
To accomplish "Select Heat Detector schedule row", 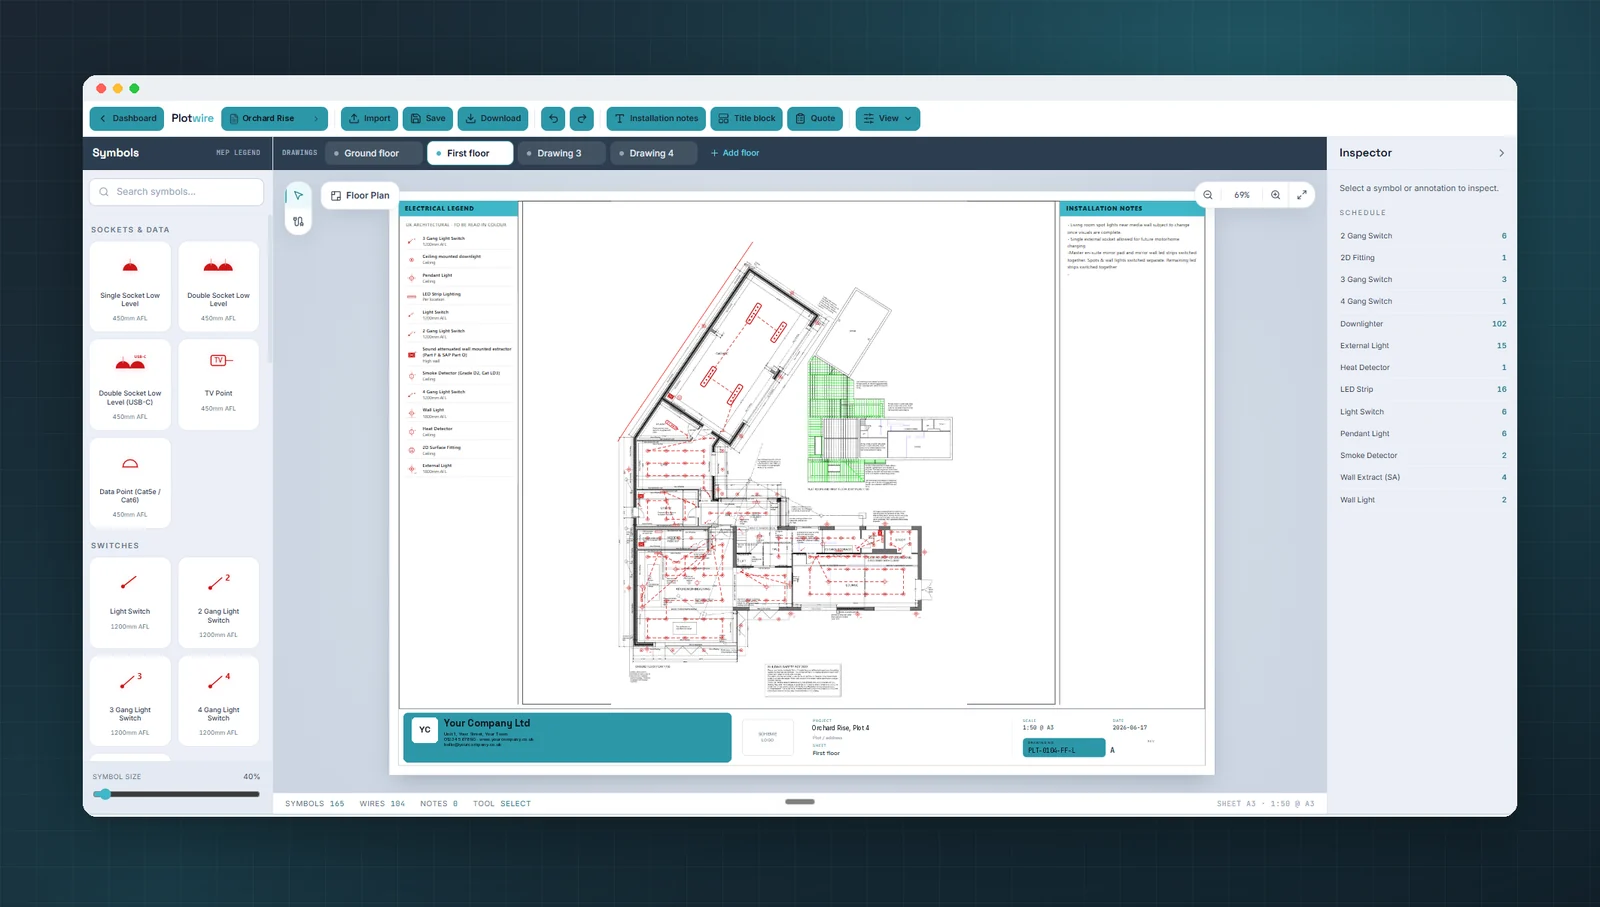I will (1423, 368).
